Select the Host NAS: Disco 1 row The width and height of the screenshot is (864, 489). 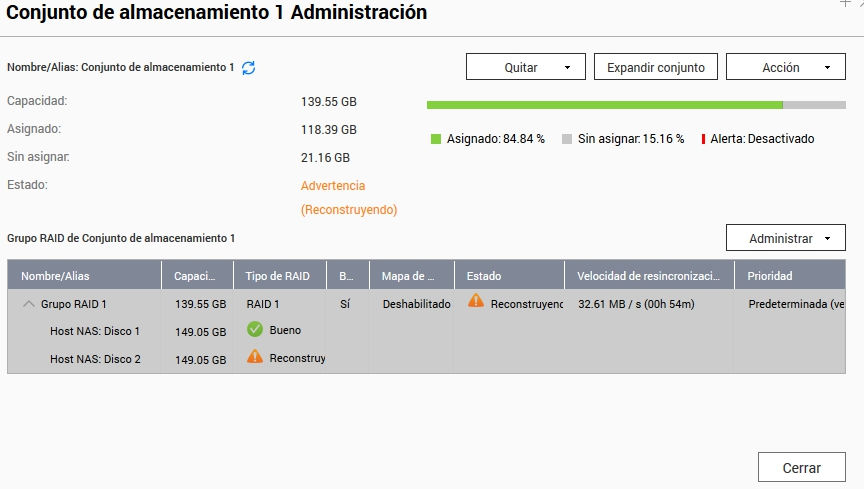[95, 331]
